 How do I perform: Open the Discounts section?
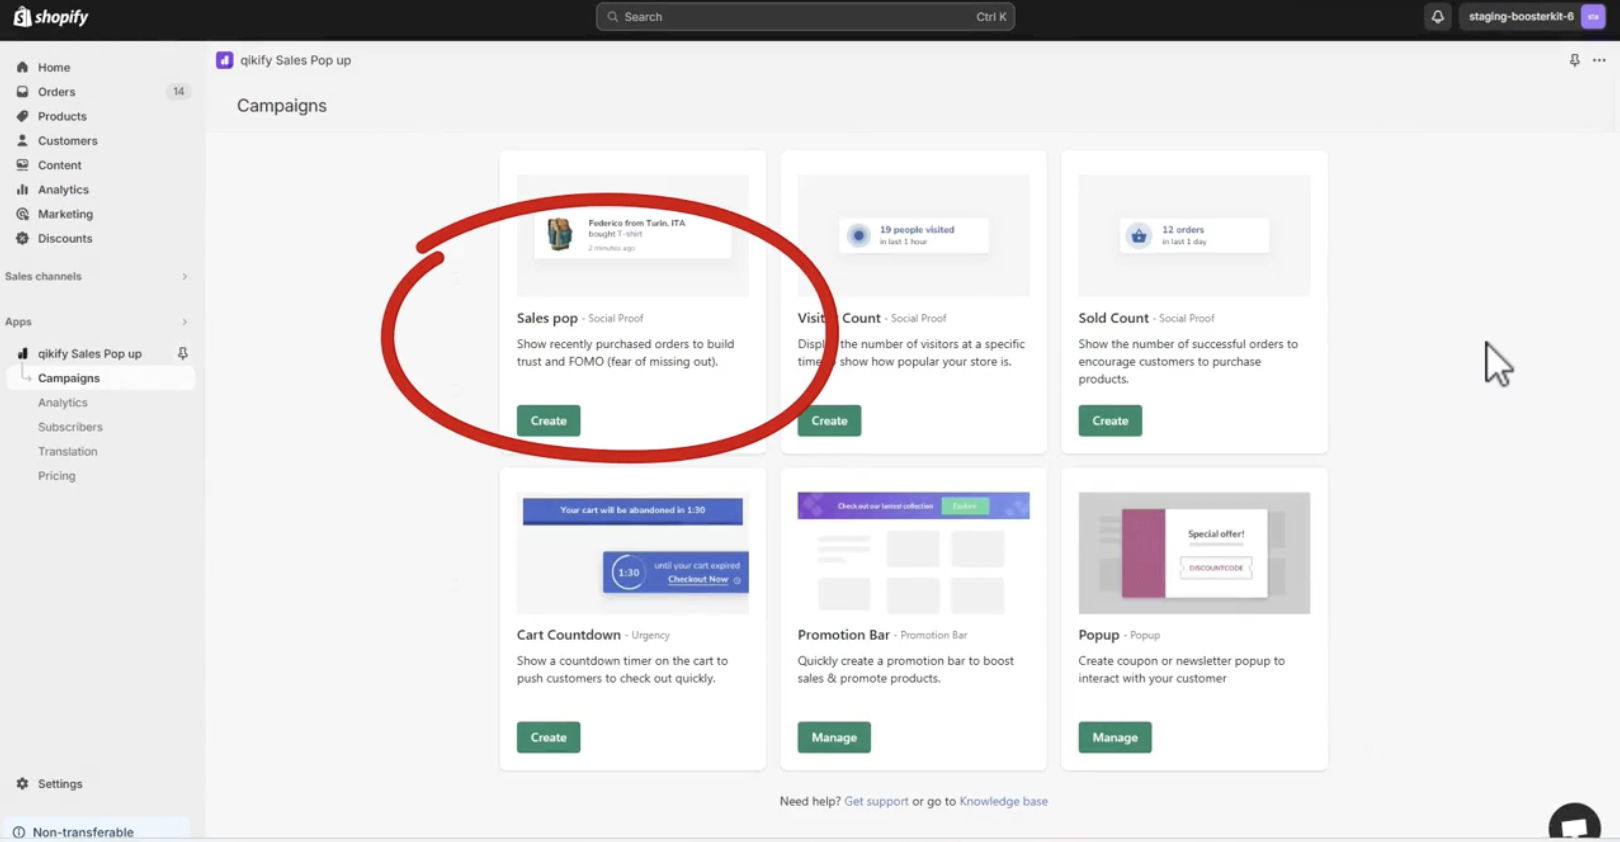point(65,238)
